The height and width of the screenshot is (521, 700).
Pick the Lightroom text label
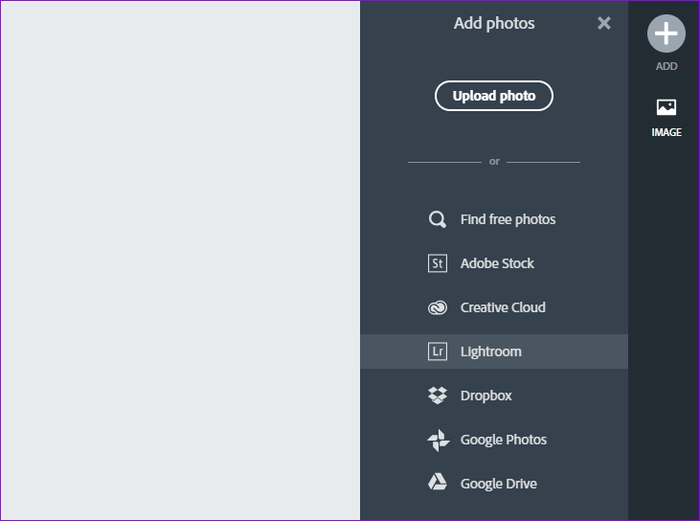click(x=491, y=352)
